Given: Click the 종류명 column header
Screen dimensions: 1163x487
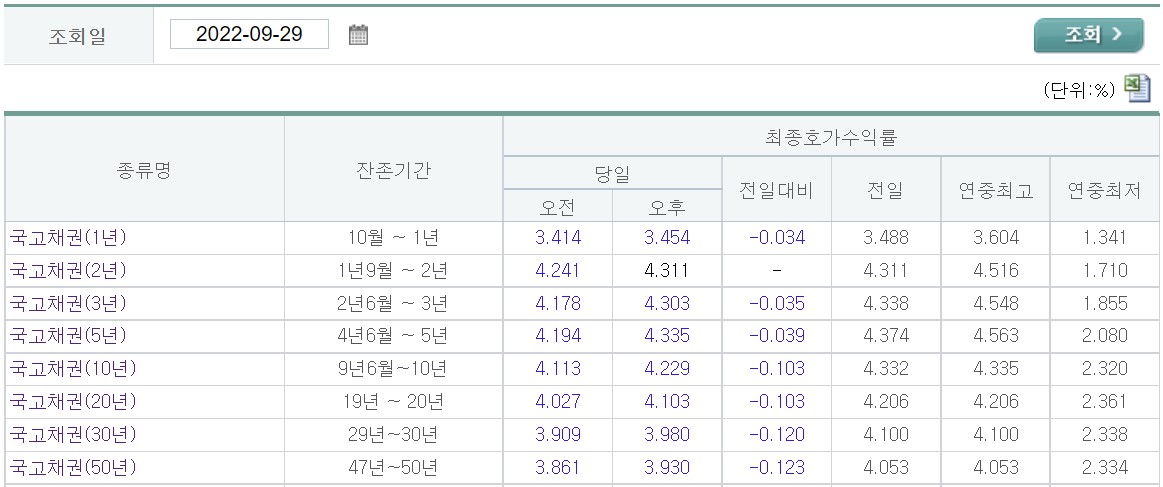Looking at the screenshot, I should coord(144,170).
